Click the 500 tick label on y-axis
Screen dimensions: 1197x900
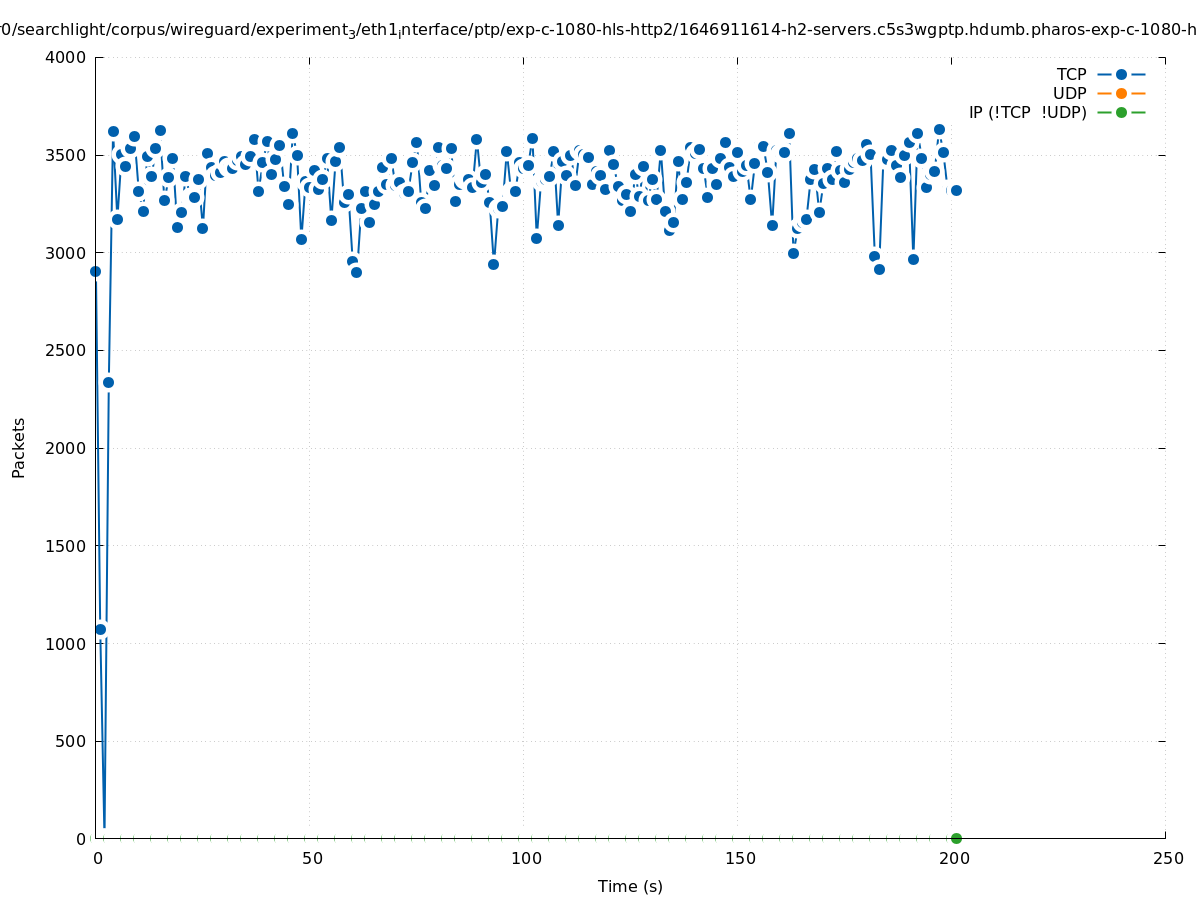(x=71, y=741)
